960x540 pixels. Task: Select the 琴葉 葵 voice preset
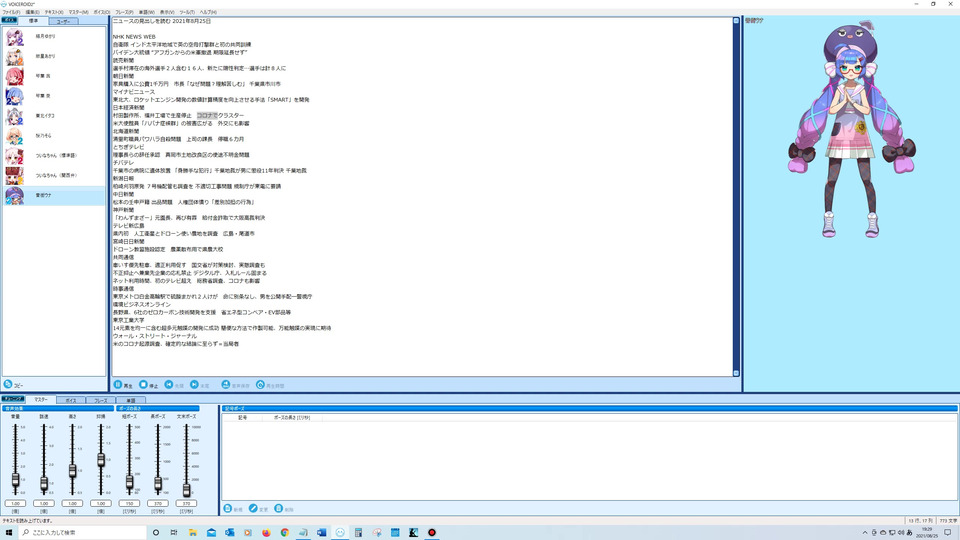tap(54, 96)
